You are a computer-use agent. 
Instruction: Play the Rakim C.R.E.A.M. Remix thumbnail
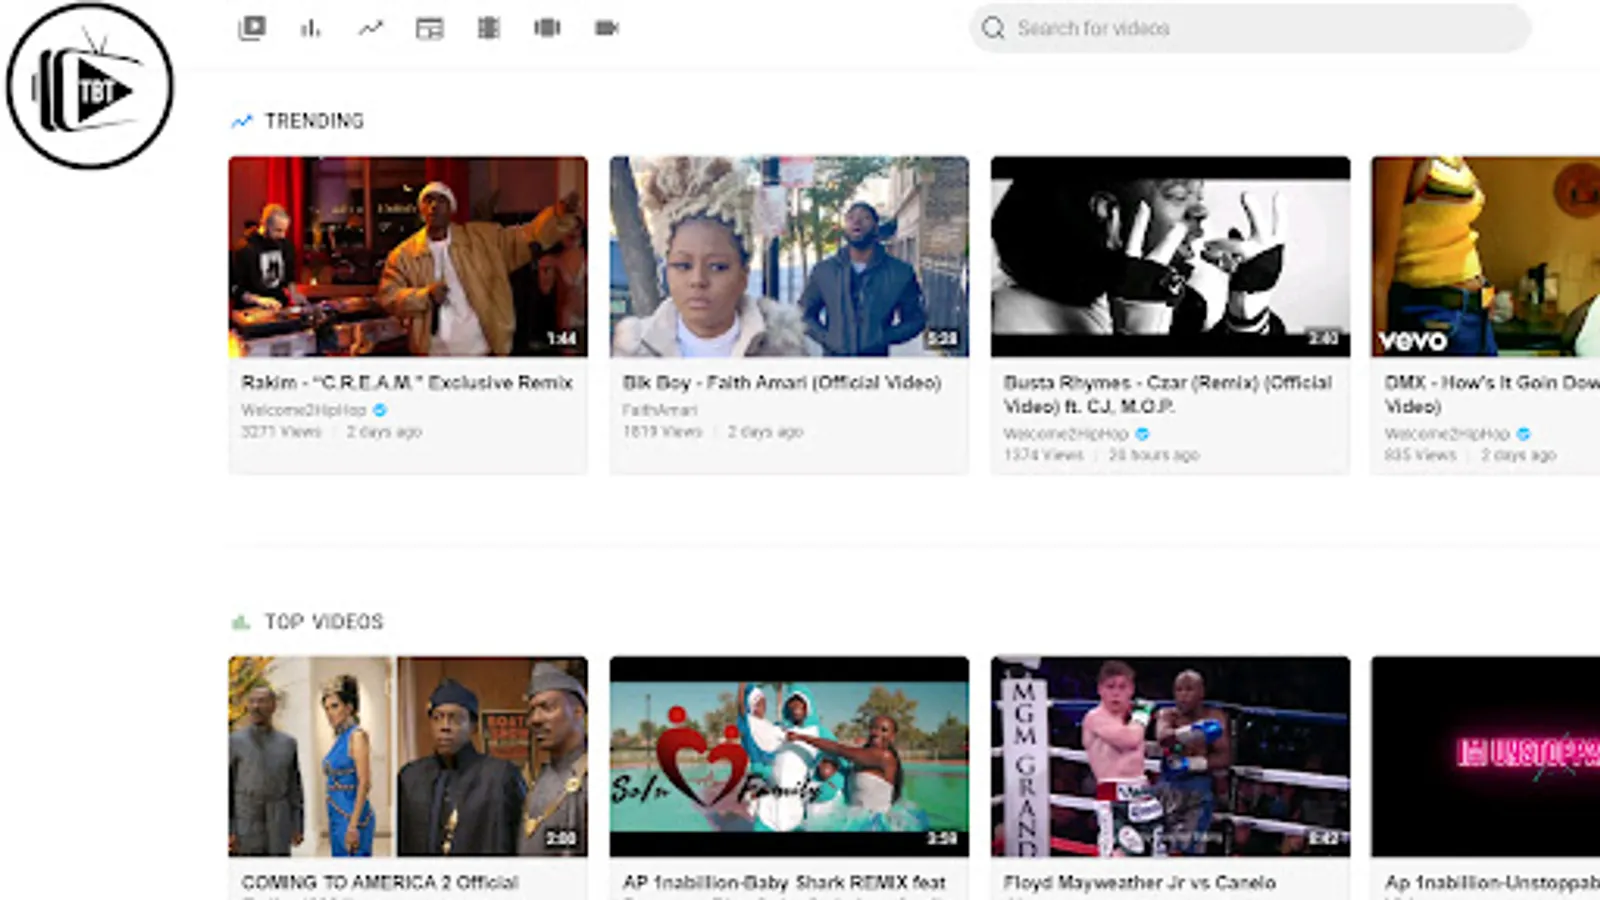408,256
